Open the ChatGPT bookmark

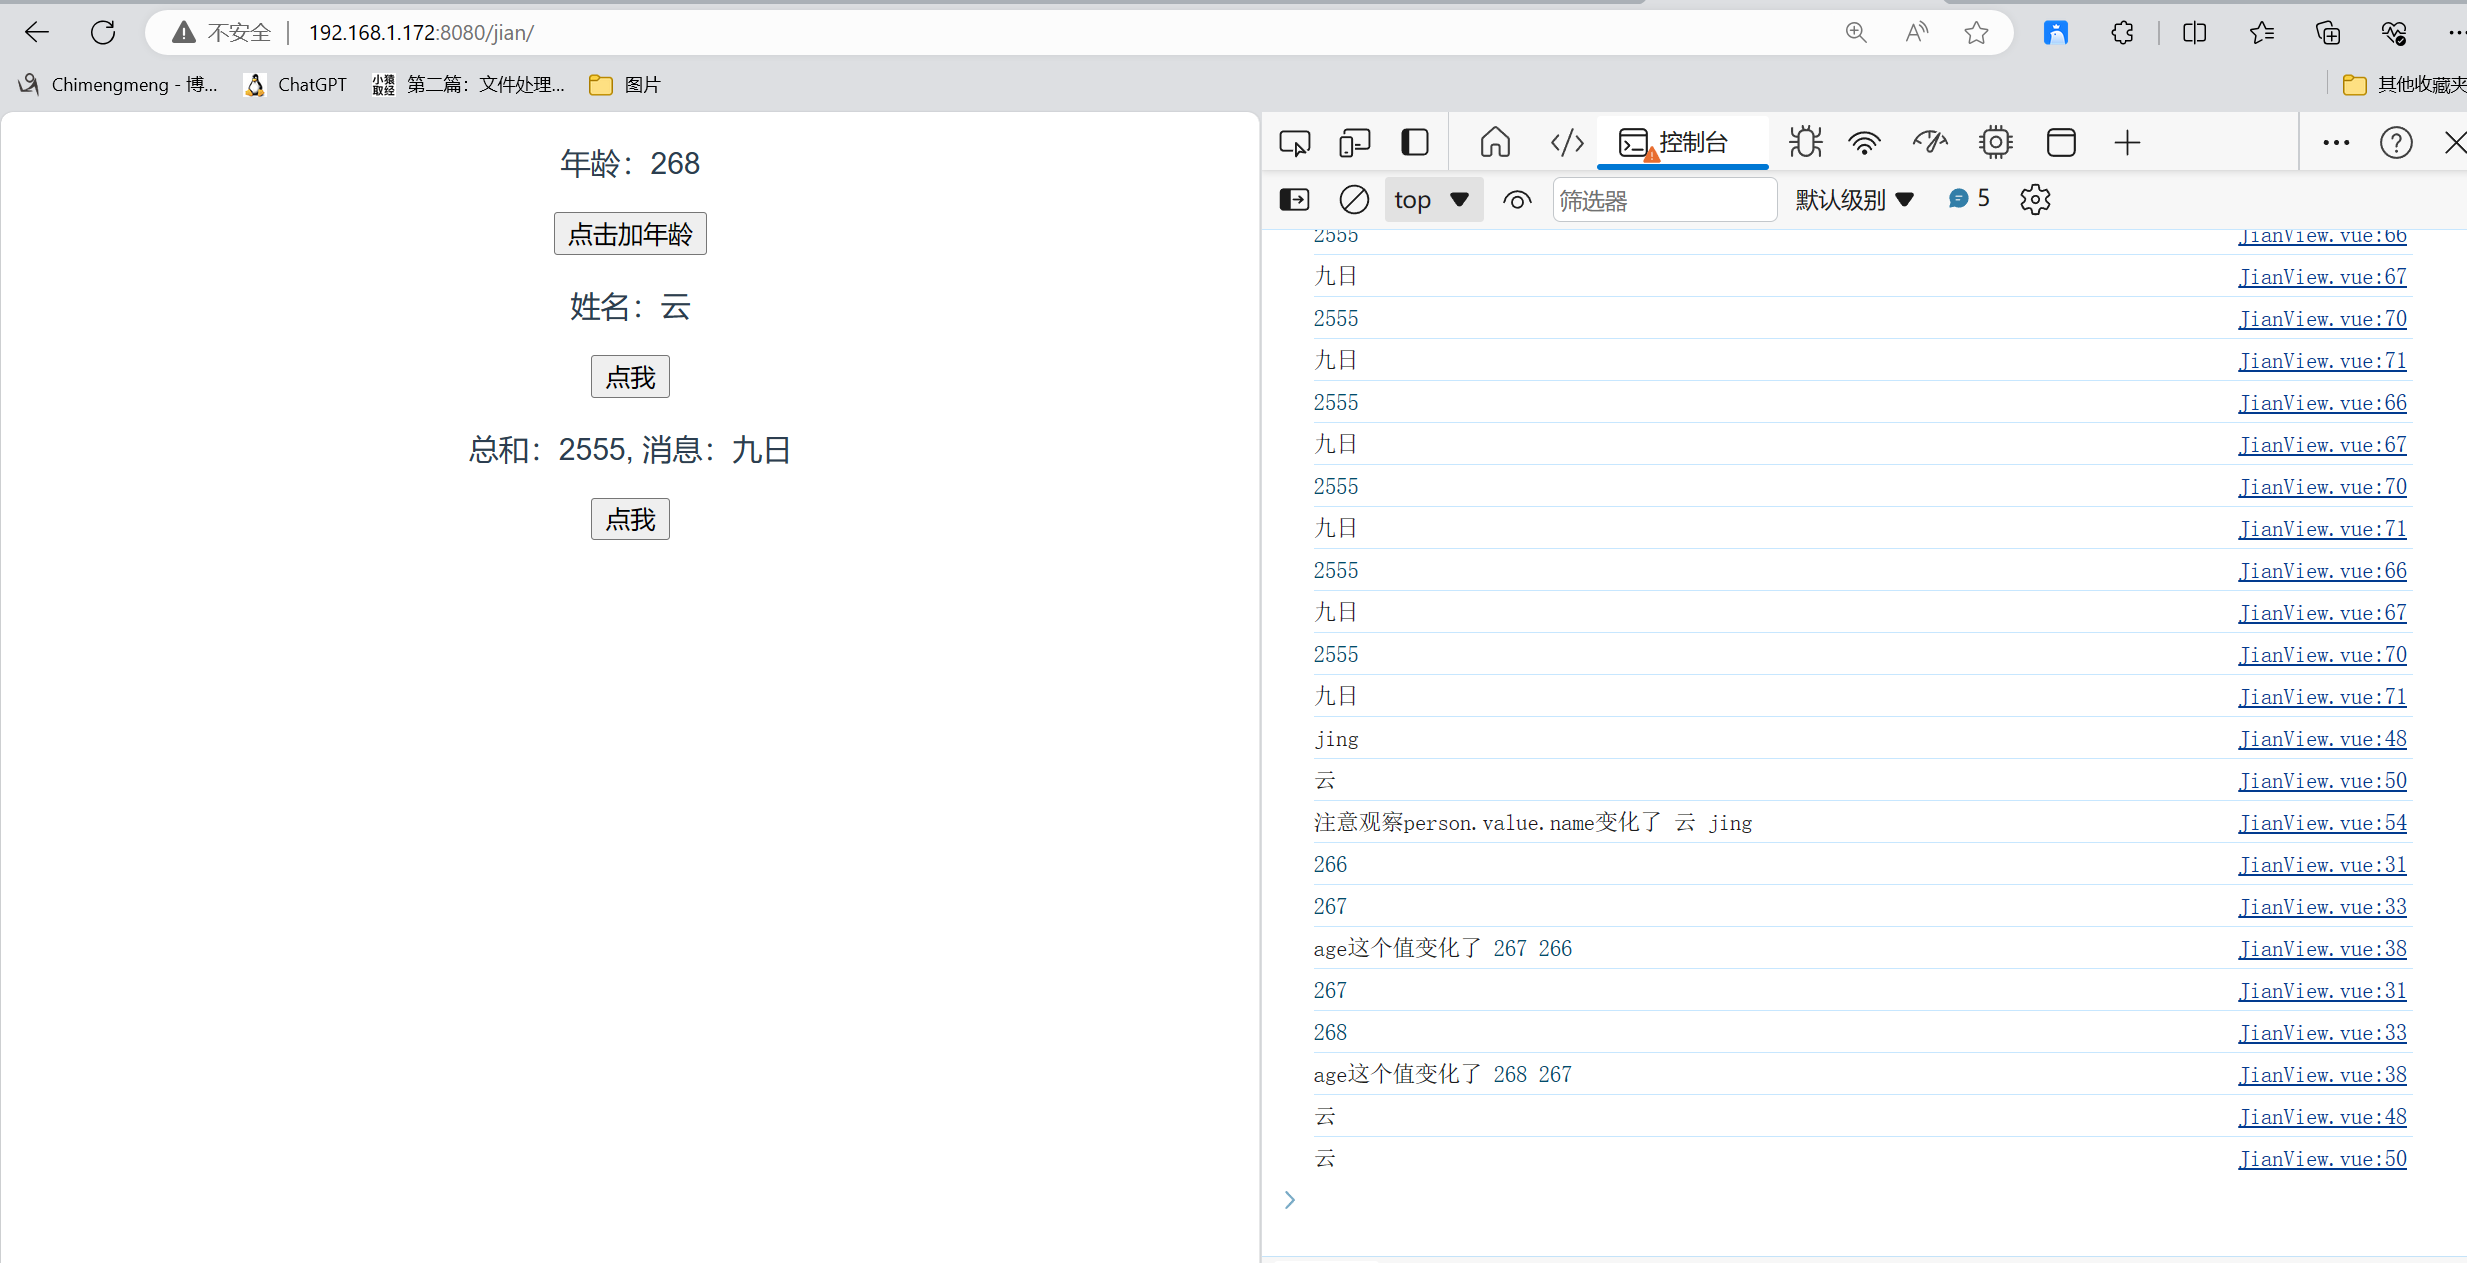296,85
